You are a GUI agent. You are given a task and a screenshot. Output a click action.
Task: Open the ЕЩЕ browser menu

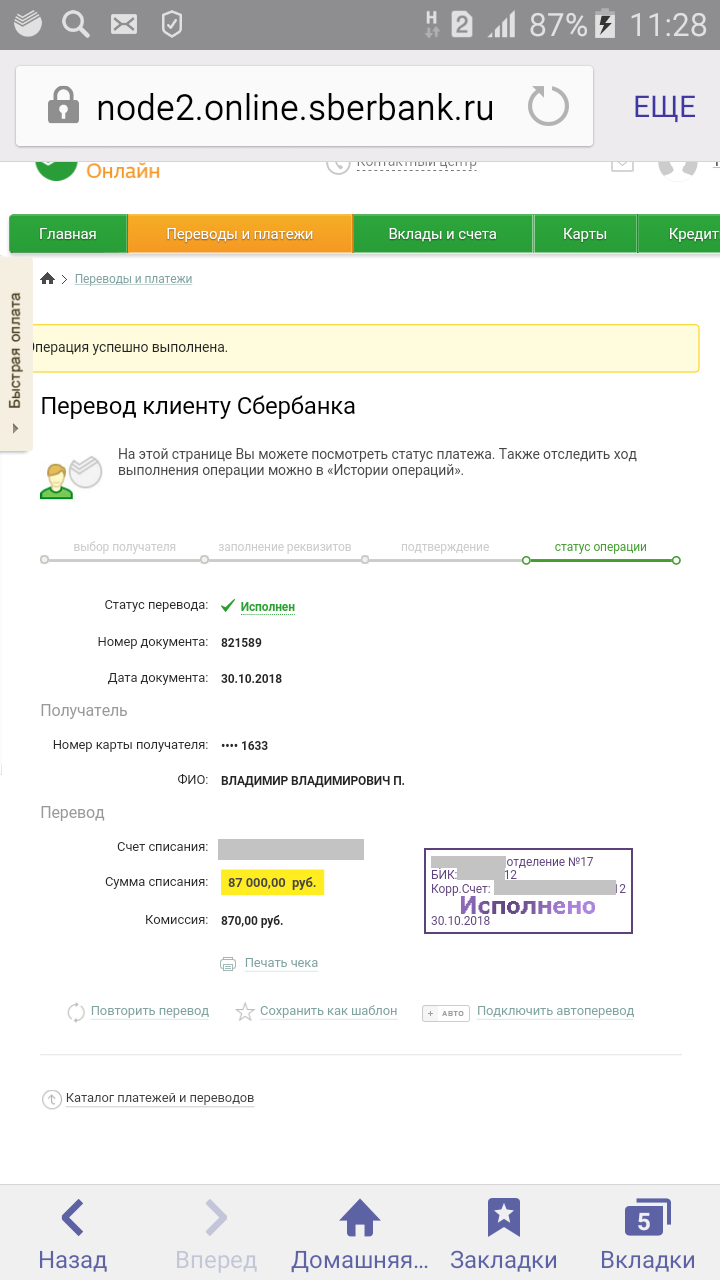664,107
